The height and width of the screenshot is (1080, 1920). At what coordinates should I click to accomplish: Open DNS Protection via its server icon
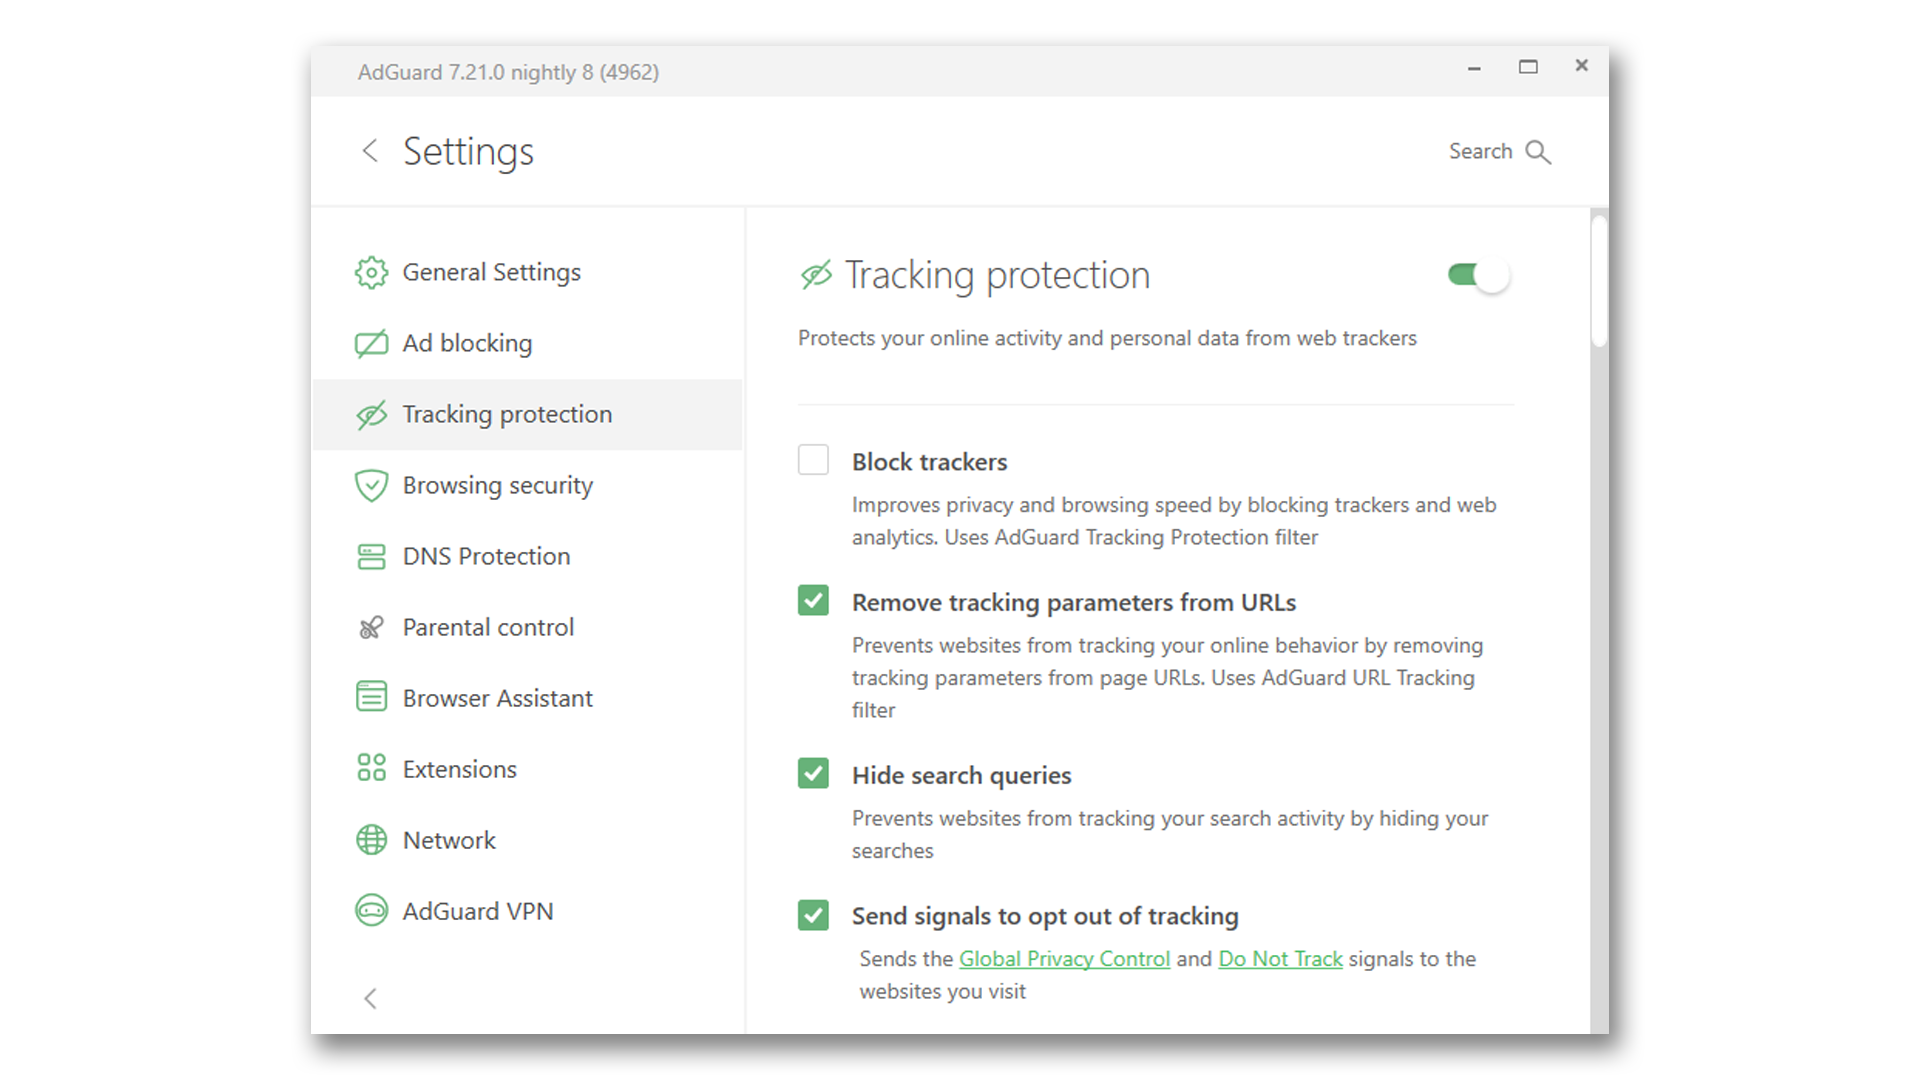click(371, 556)
